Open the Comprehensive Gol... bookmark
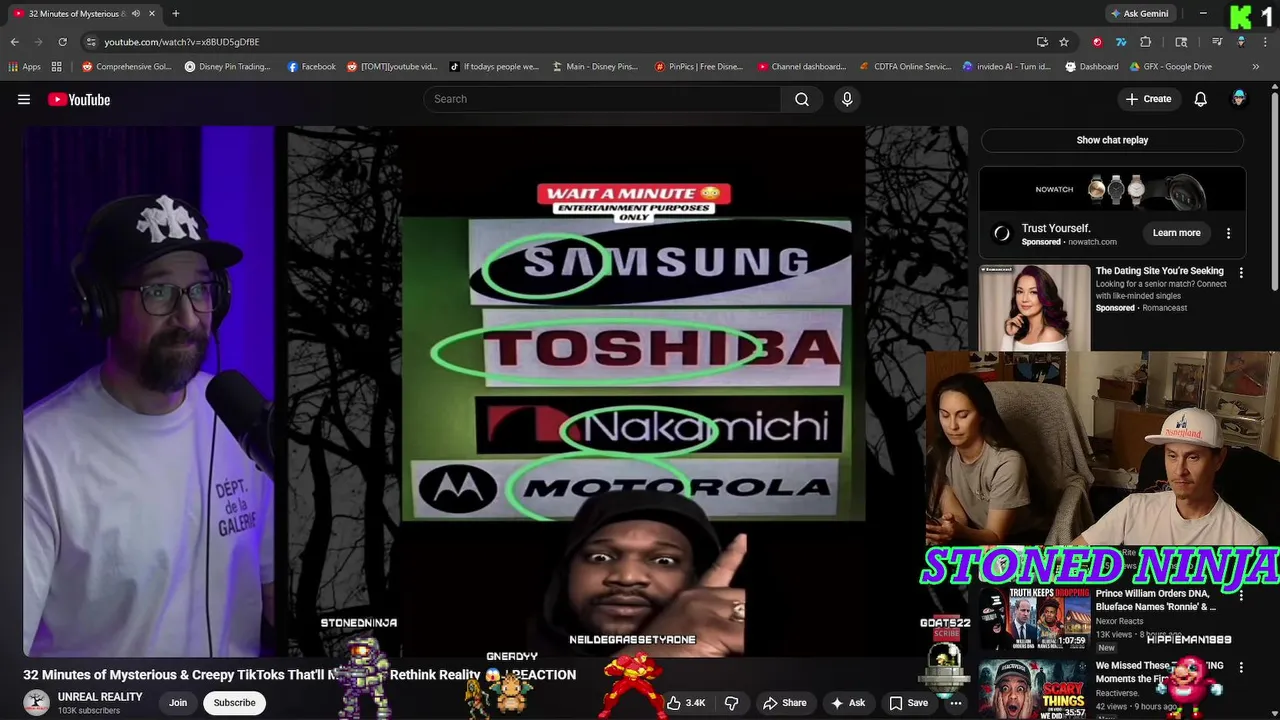Viewport: 1280px width, 720px height. 127,67
